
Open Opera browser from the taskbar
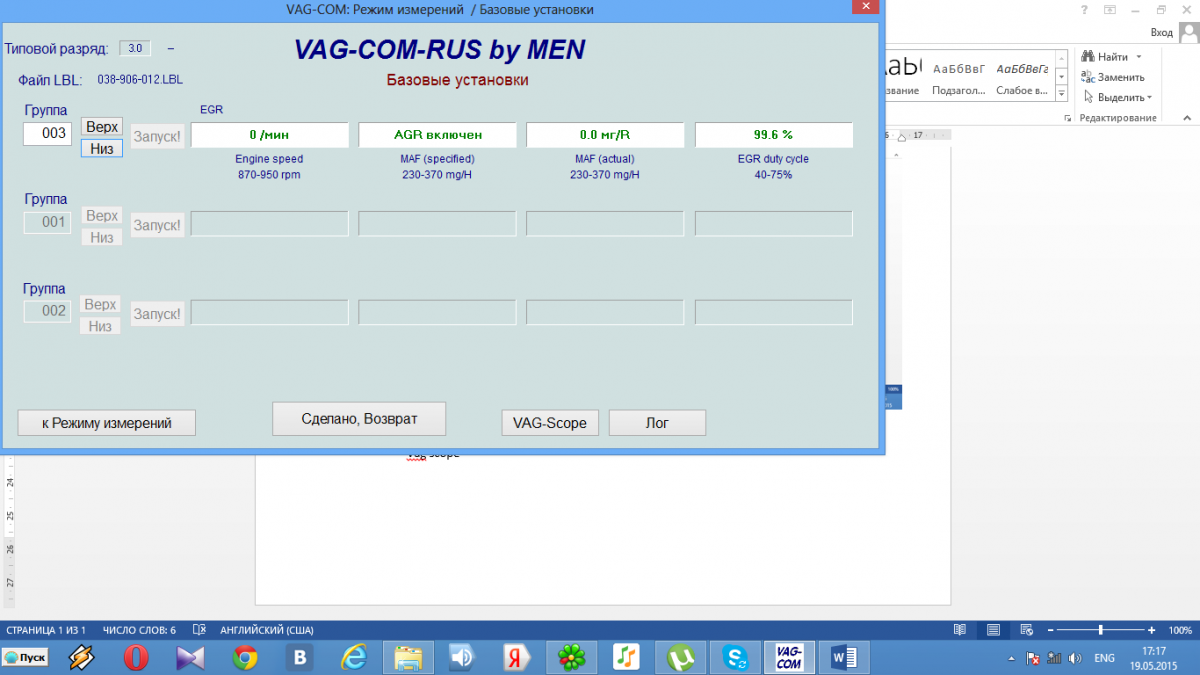point(136,657)
